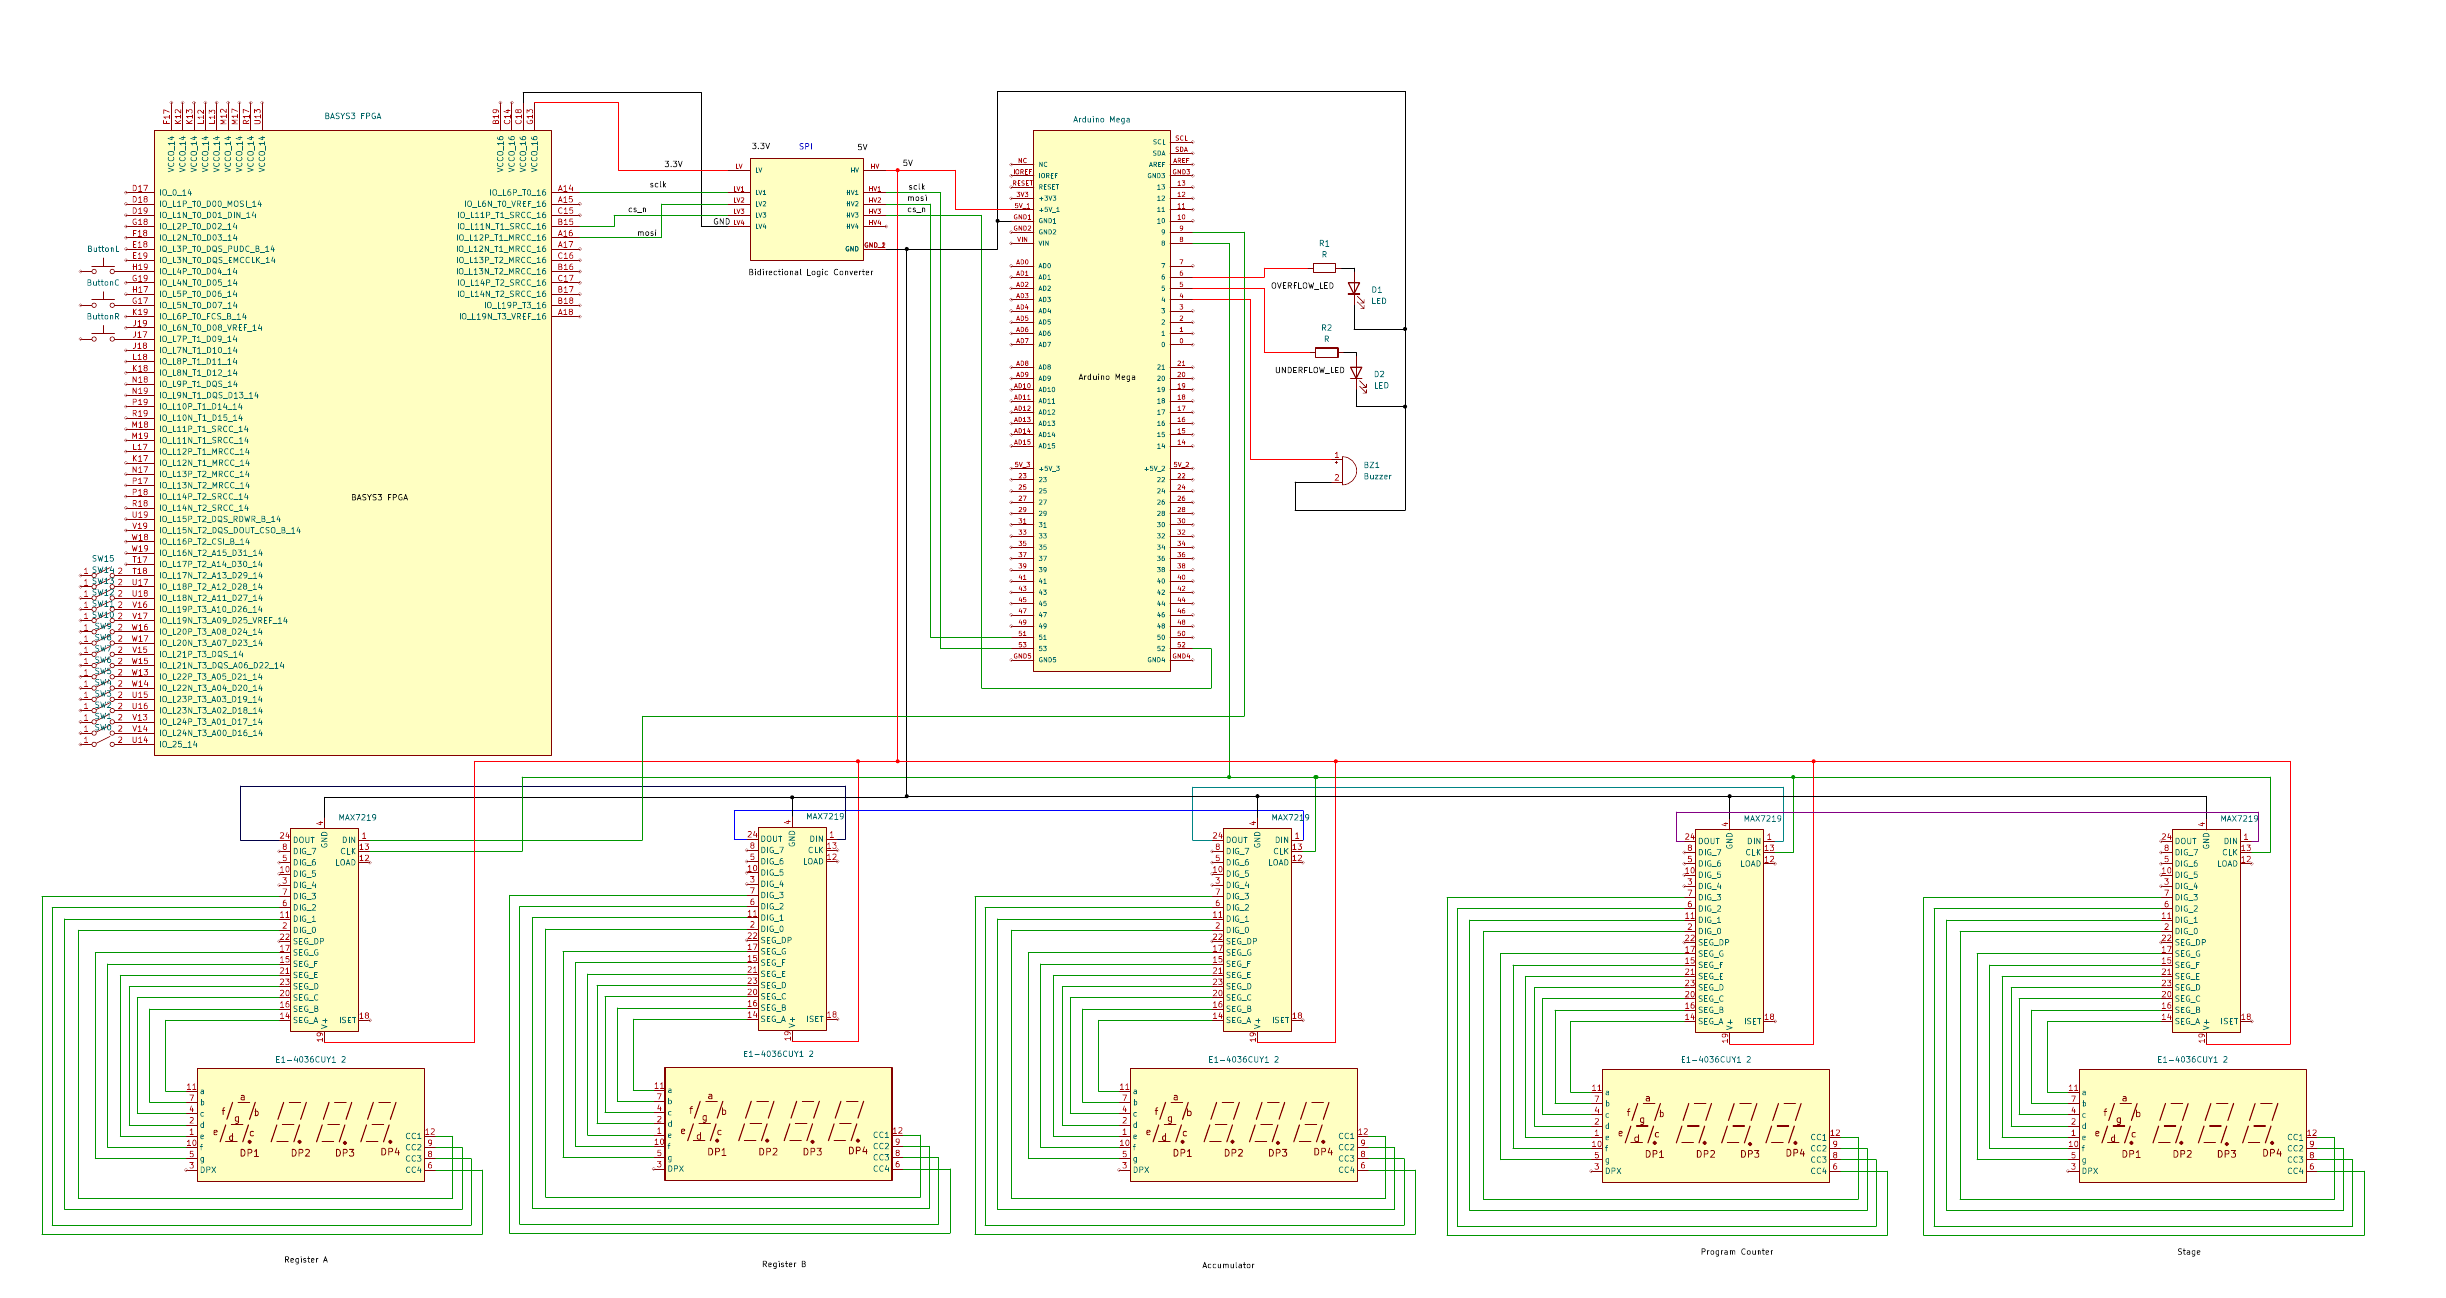2446x1298 pixels.
Task: Click the ButtonL pushbutton switch symbol
Action: 103,269
